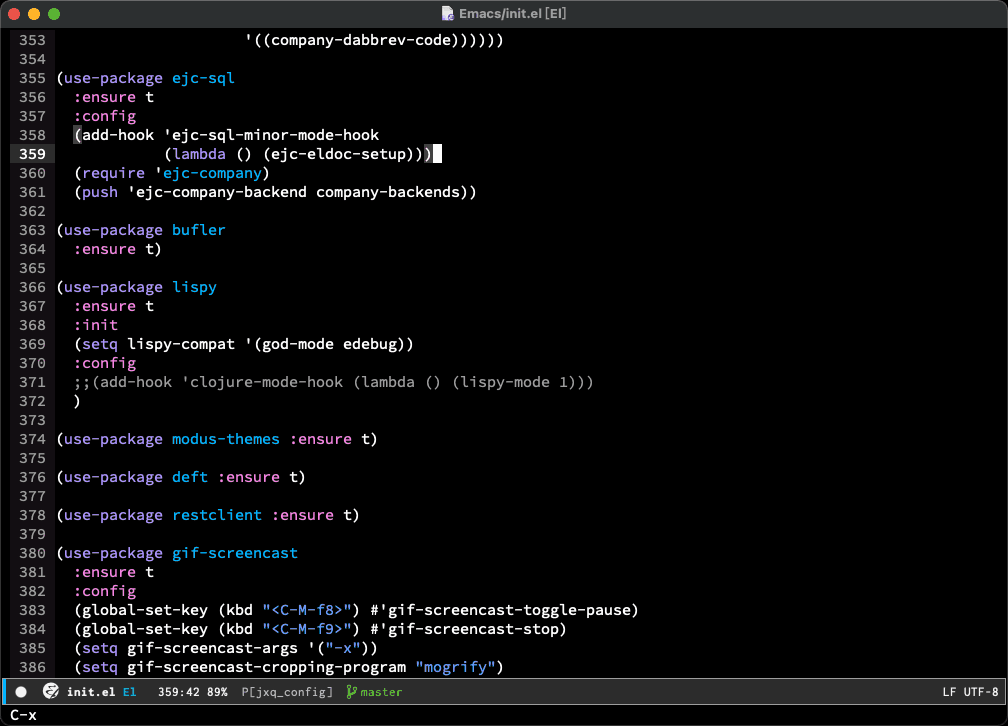Screen dimensions: 1008x726
Task: Click the 359:42 cursor position indicator
Action: 180,692
